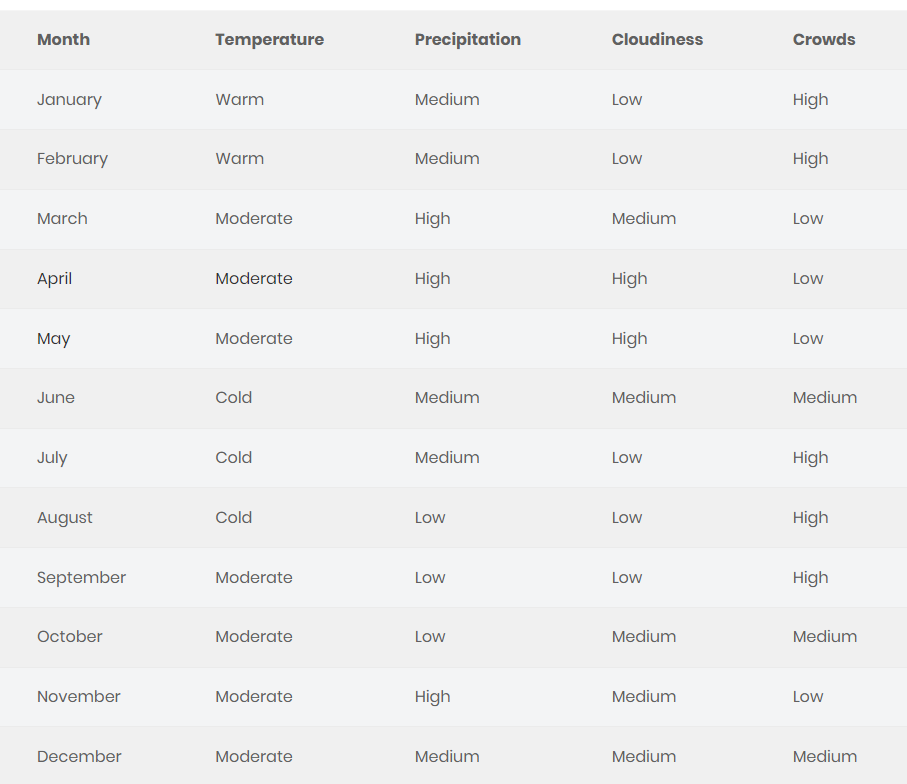Click the Precipitation column header
Viewport: 907px width, 784px height.
467,40
